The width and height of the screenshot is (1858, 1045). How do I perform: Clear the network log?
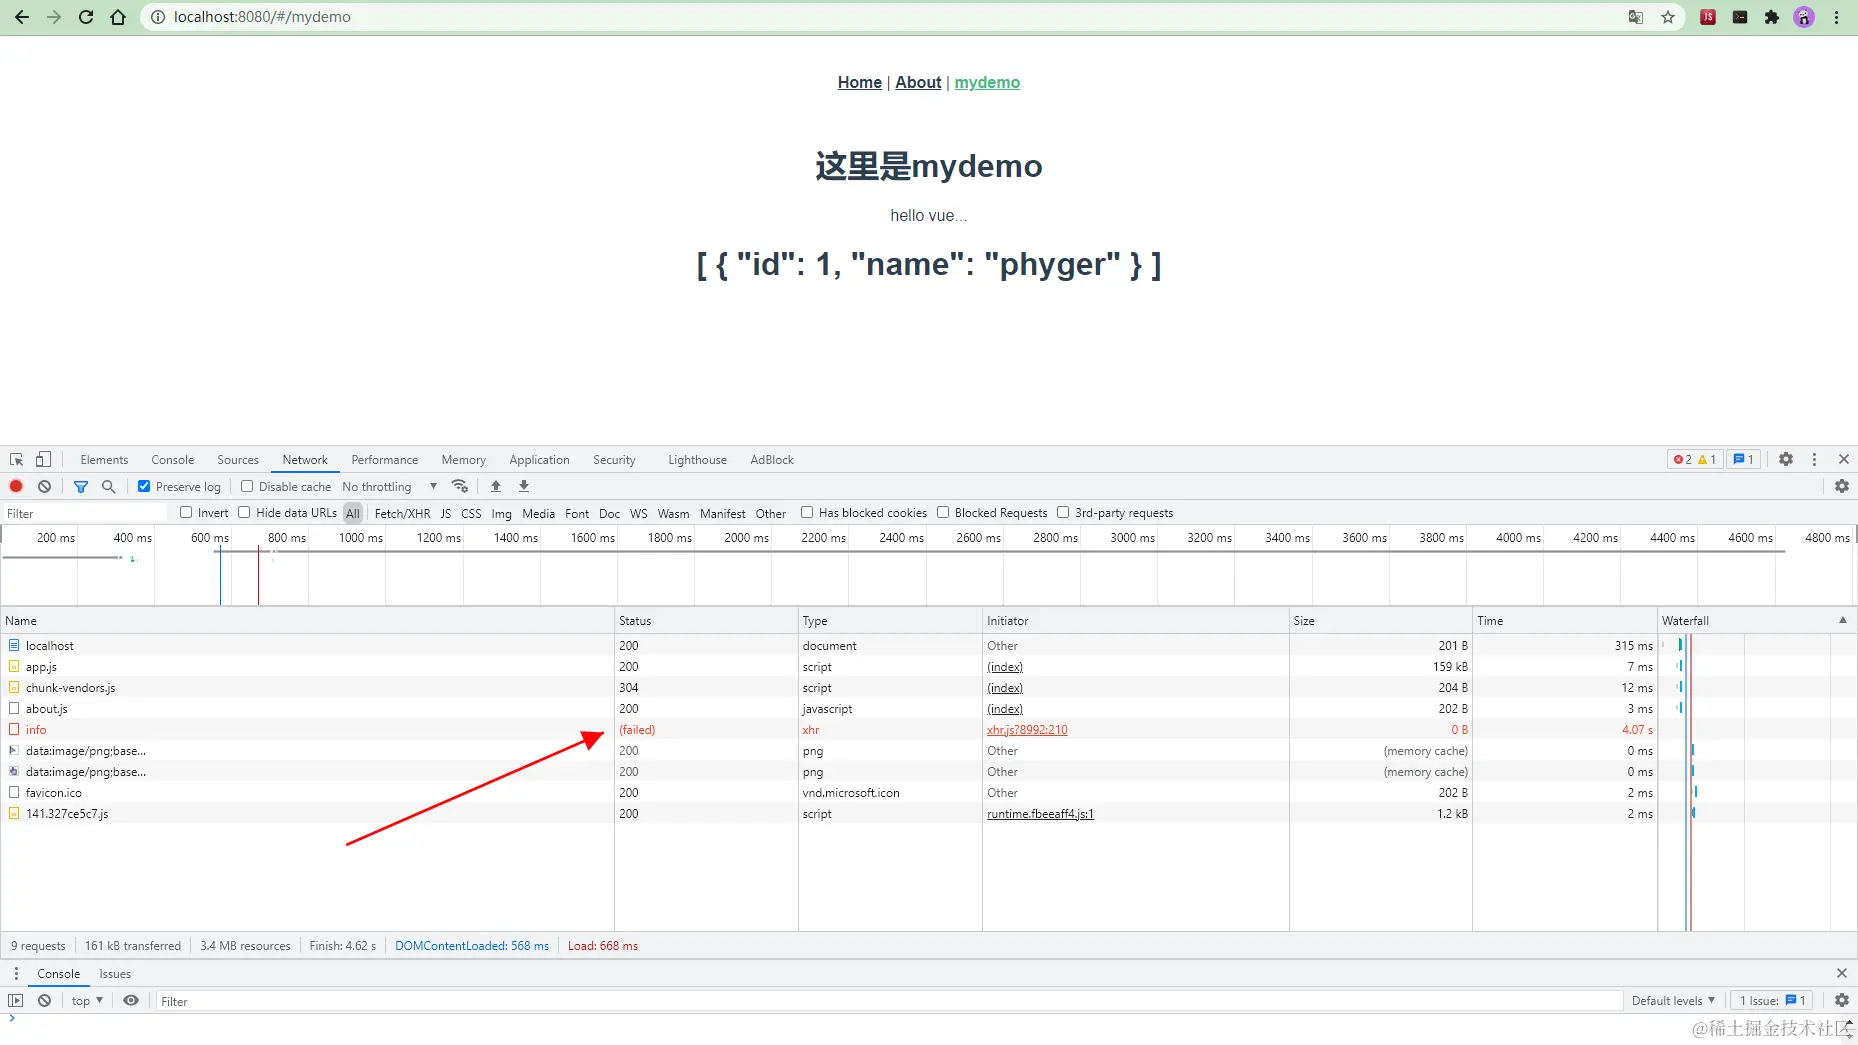coord(44,486)
